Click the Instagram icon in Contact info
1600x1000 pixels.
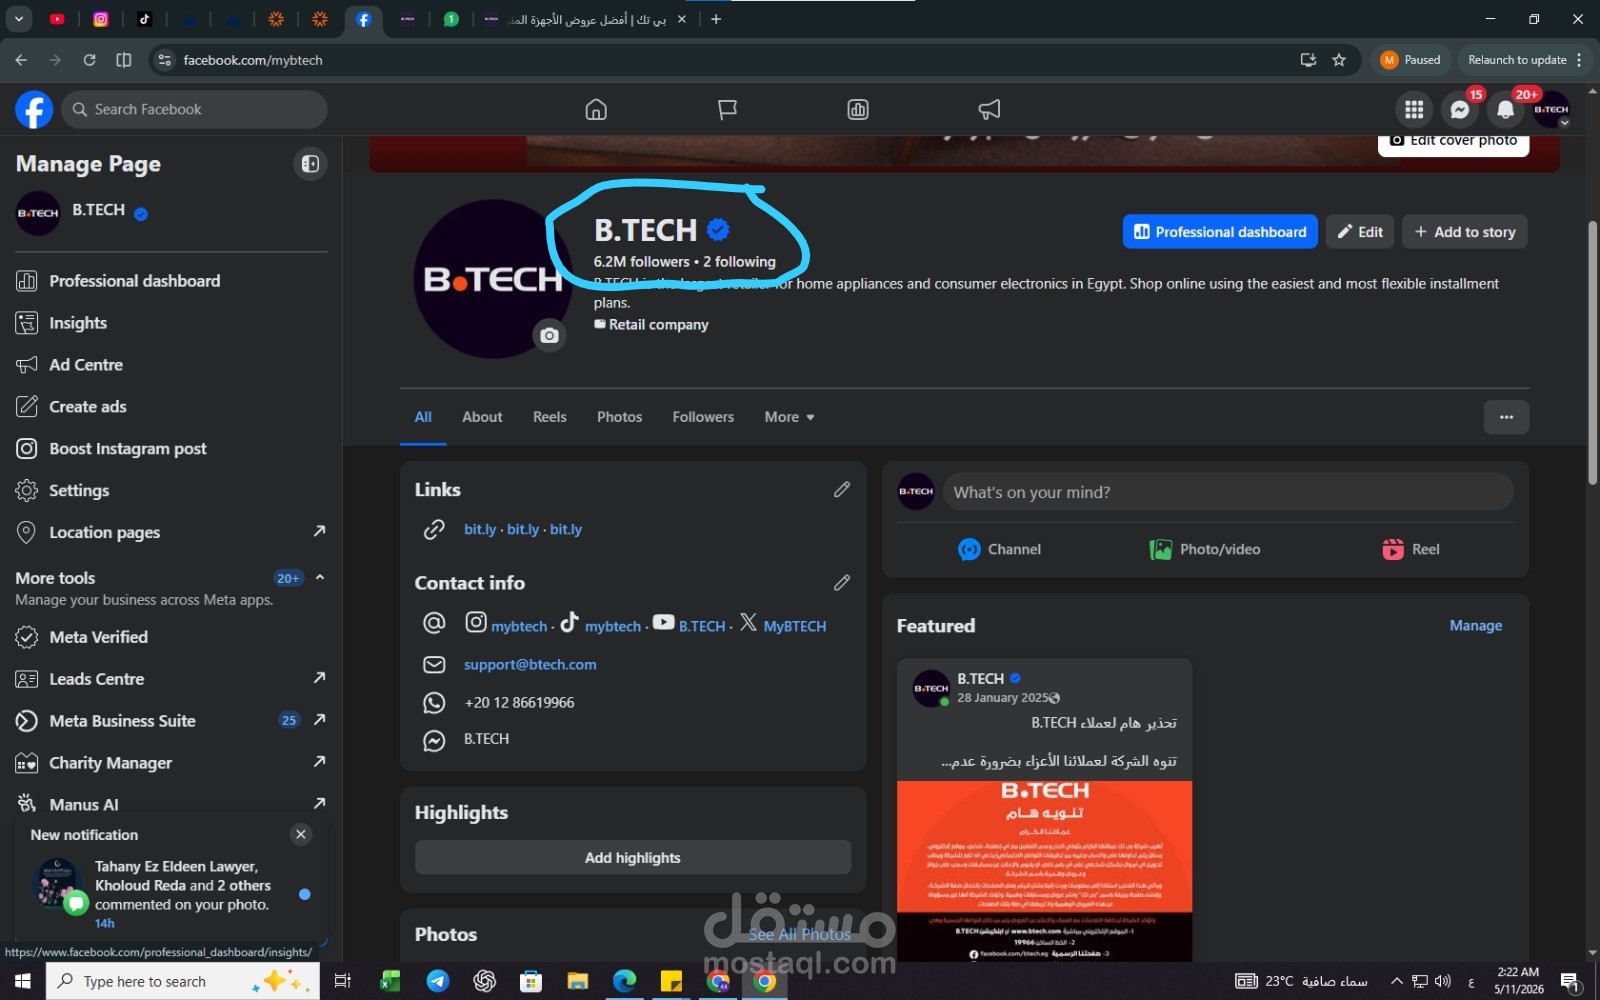[476, 622]
